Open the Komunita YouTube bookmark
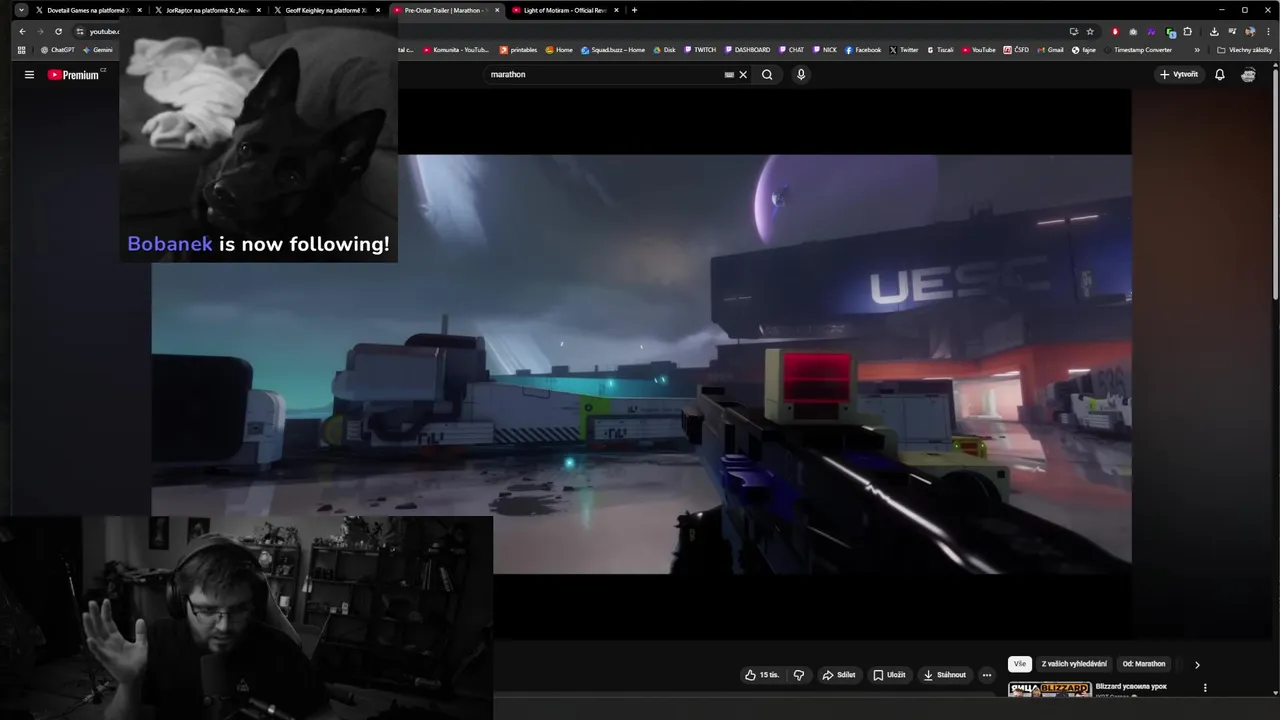The width and height of the screenshot is (1280, 720). (456, 50)
